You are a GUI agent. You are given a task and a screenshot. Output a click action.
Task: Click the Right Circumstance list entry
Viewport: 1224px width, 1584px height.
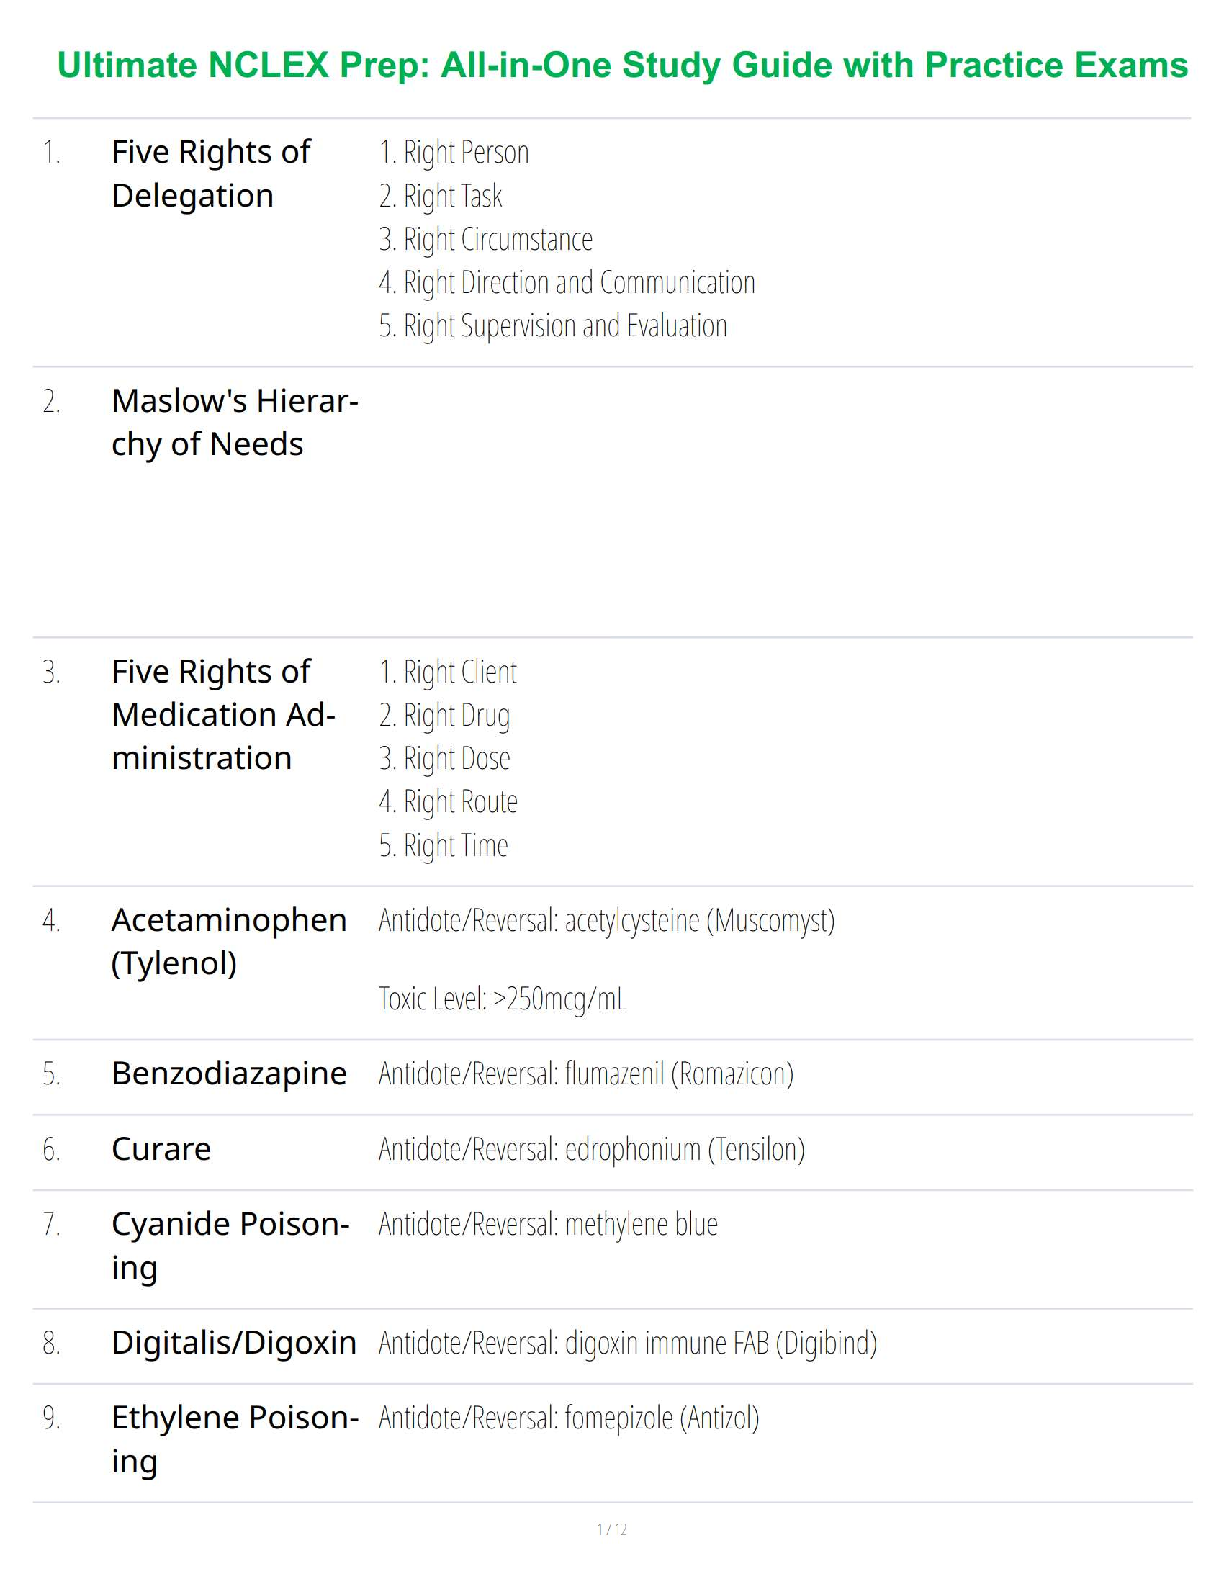click(x=486, y=240)
